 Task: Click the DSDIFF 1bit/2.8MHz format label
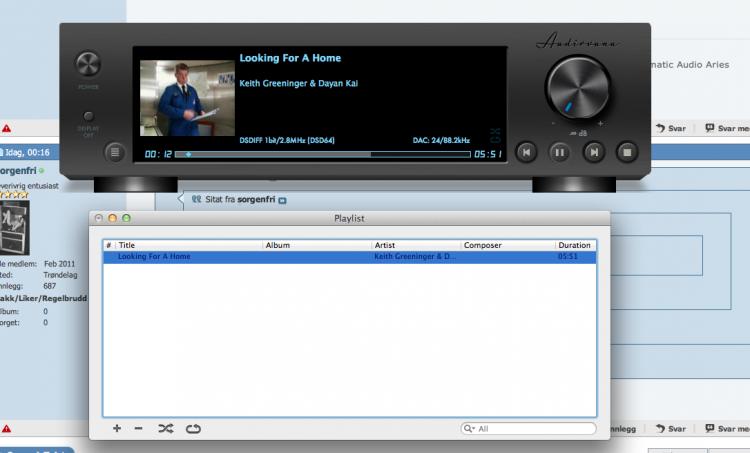287,140
